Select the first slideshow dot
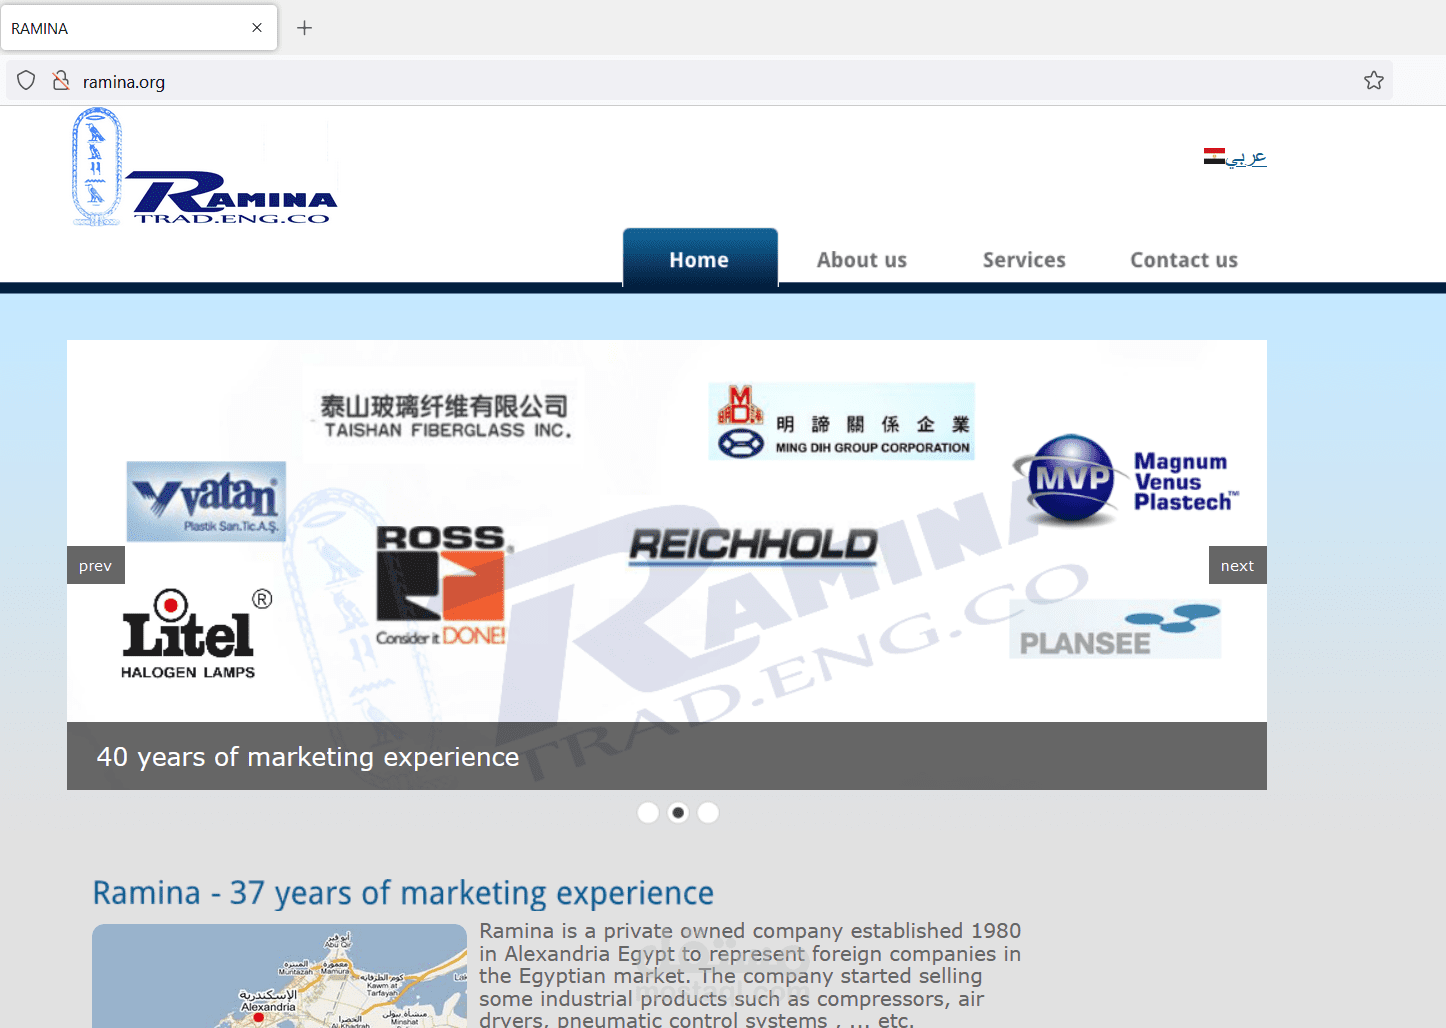The image size is (1446, 1028). coord(648,813)
